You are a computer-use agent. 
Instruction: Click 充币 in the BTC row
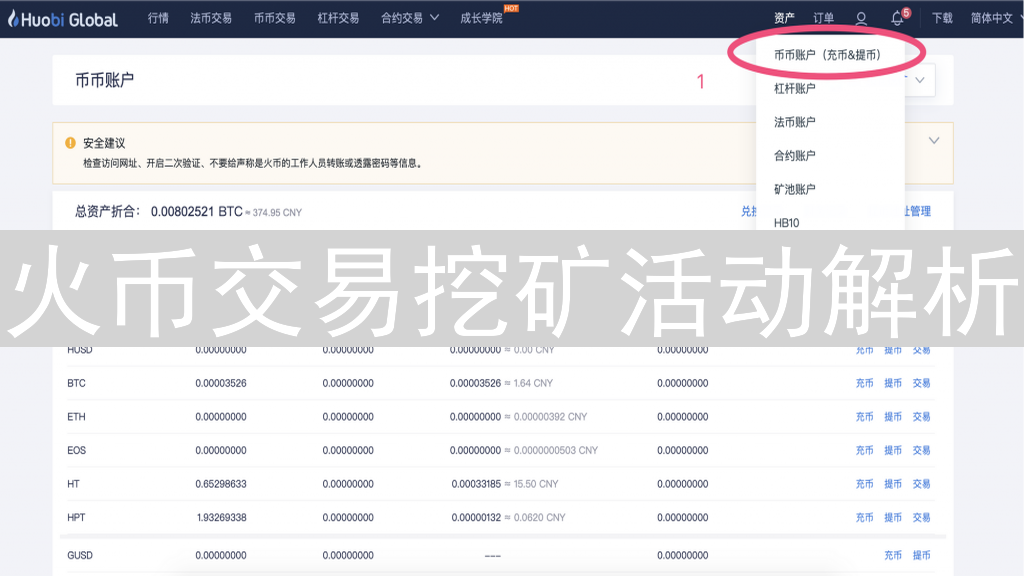[x=865, y=383]
